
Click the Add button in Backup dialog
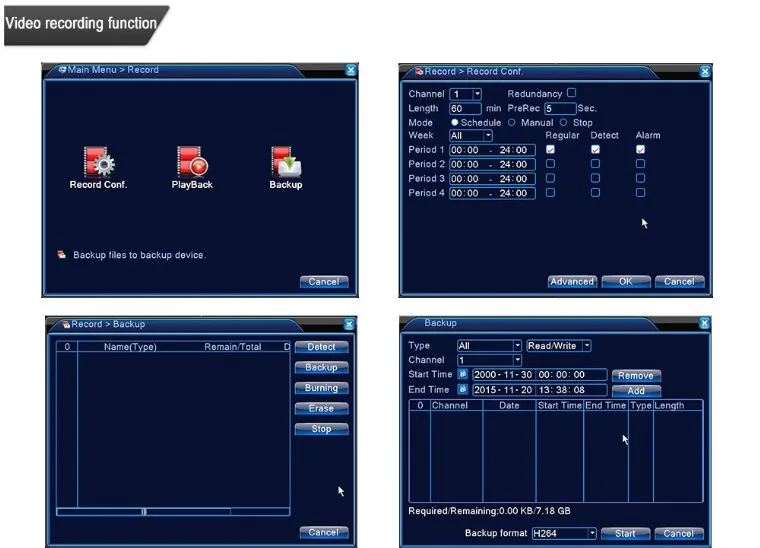coord(636,391)
